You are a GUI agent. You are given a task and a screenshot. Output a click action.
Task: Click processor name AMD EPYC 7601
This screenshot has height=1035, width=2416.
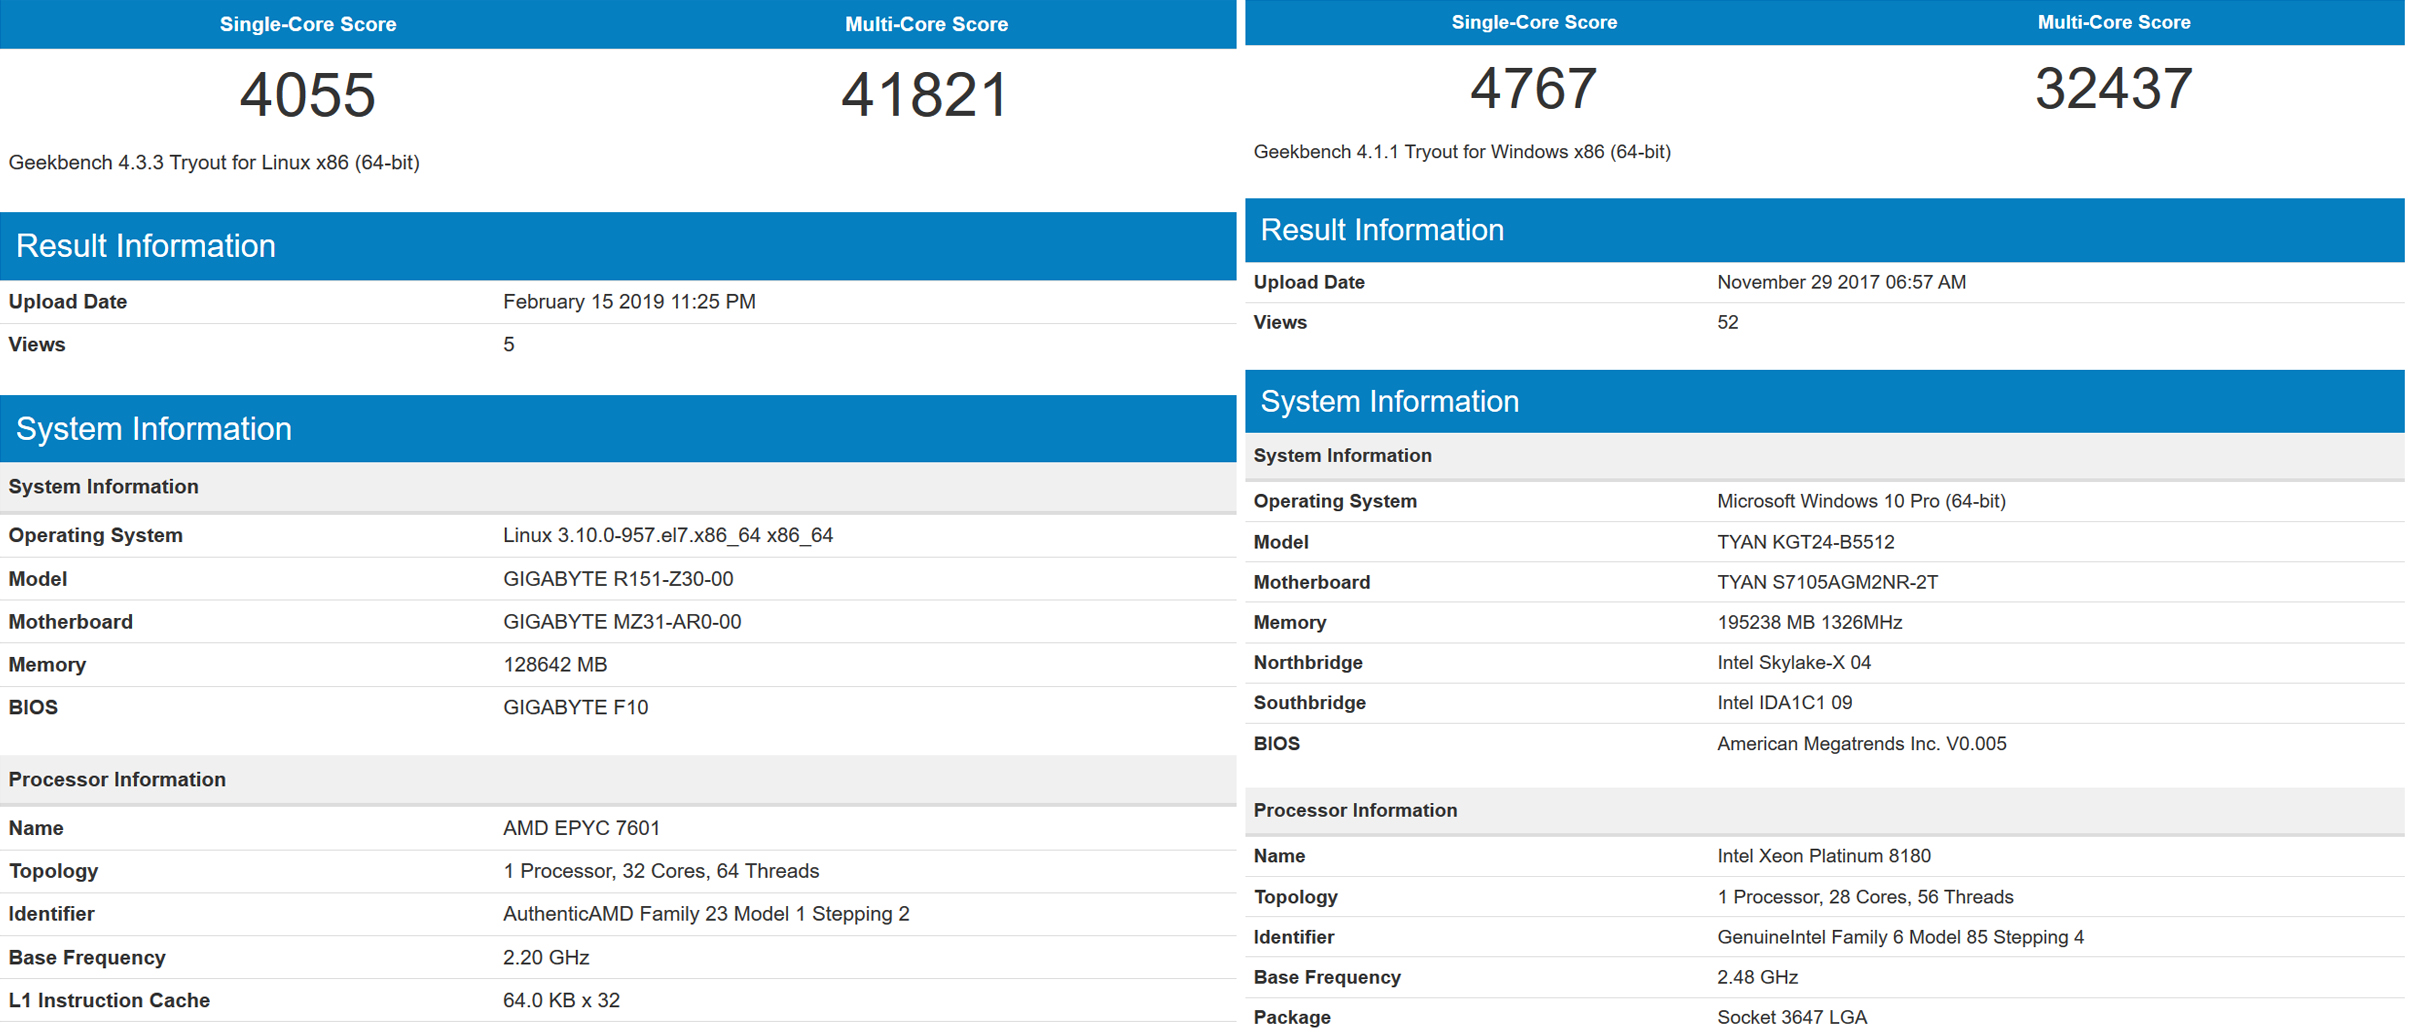(x=581, y=828)
